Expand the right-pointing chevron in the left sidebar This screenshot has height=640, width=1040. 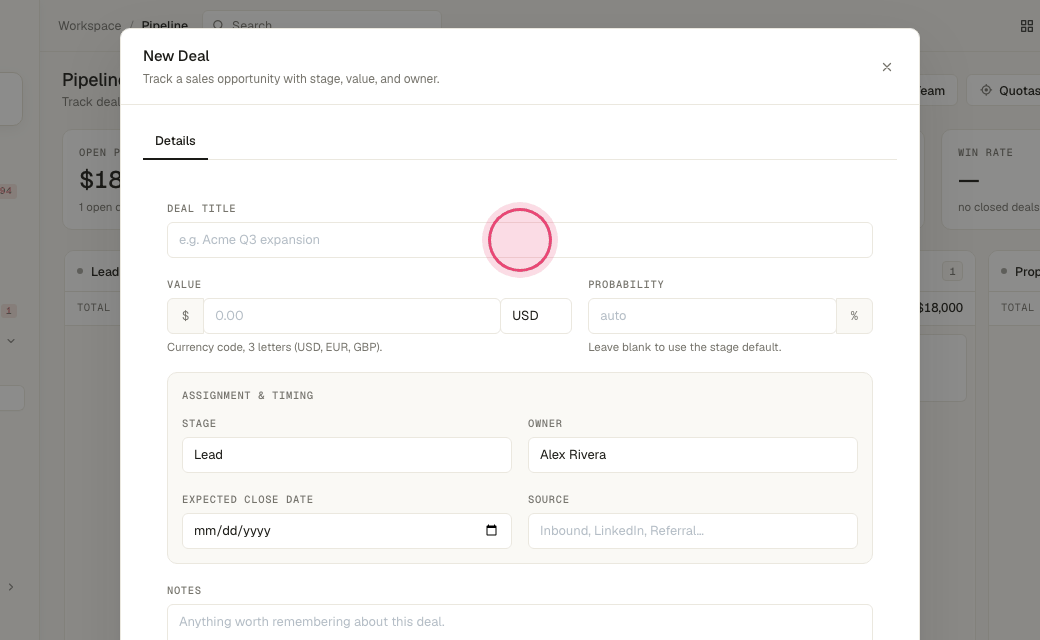(x=11, y=587)
